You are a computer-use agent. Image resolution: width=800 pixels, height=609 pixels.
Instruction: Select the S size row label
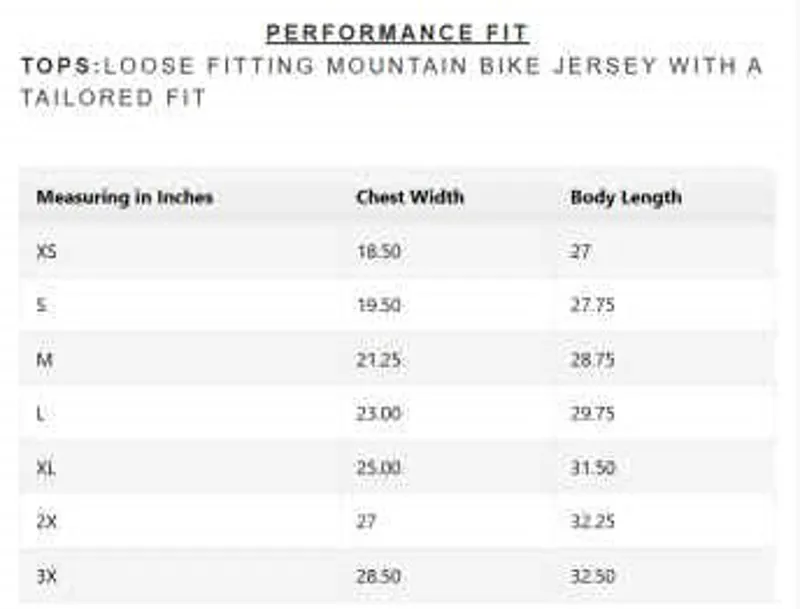41,306
